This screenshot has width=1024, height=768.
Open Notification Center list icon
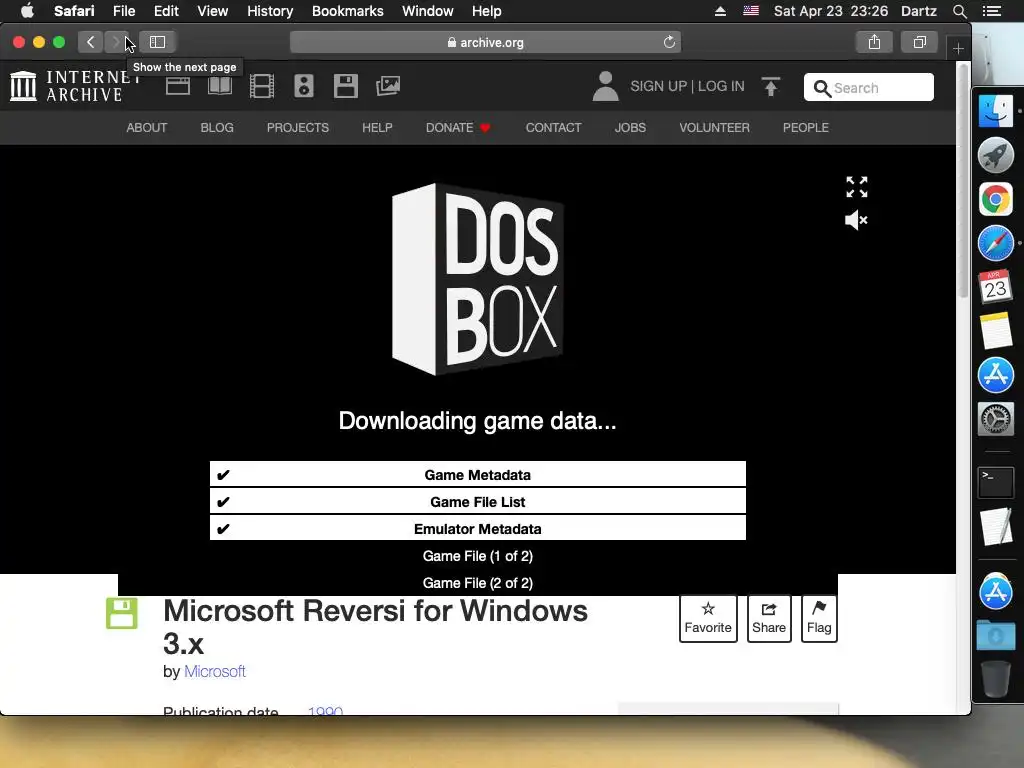[991, 11]
